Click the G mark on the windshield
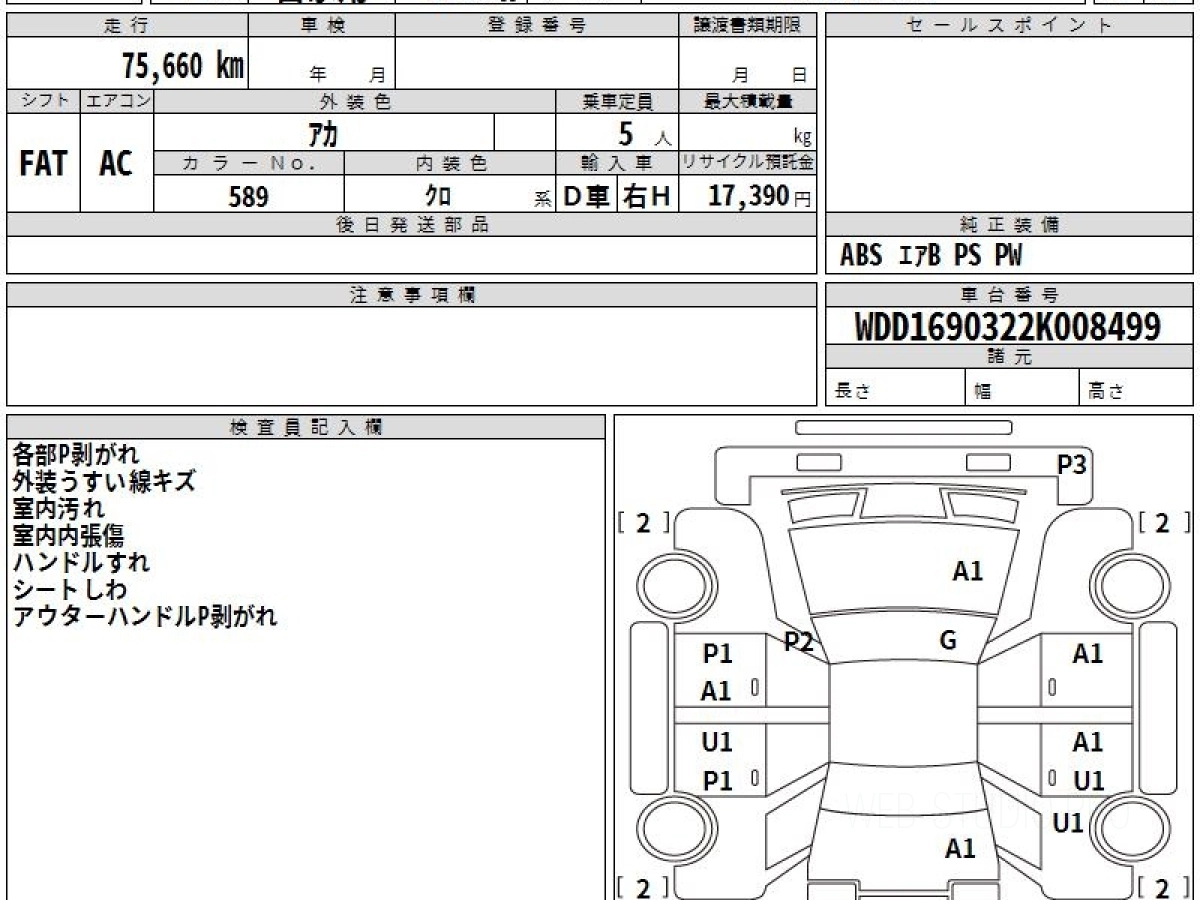 948,641
